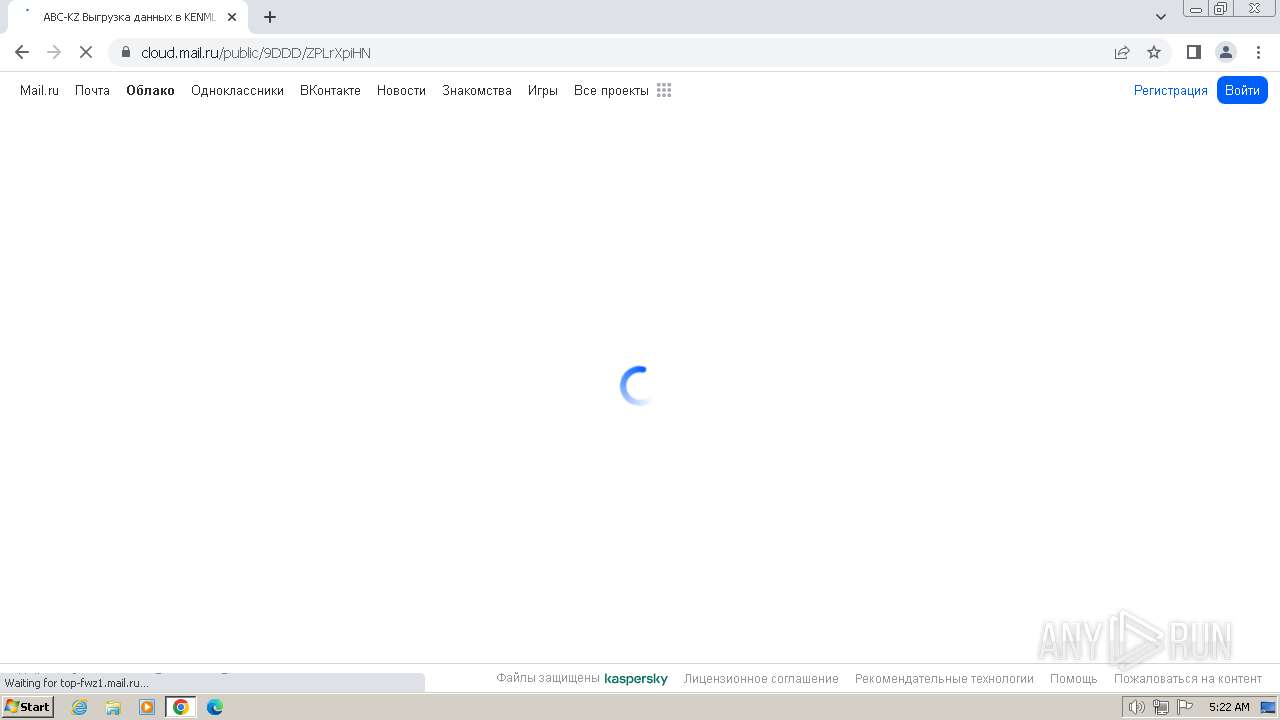Click the loading spinner

click(637, 385)
